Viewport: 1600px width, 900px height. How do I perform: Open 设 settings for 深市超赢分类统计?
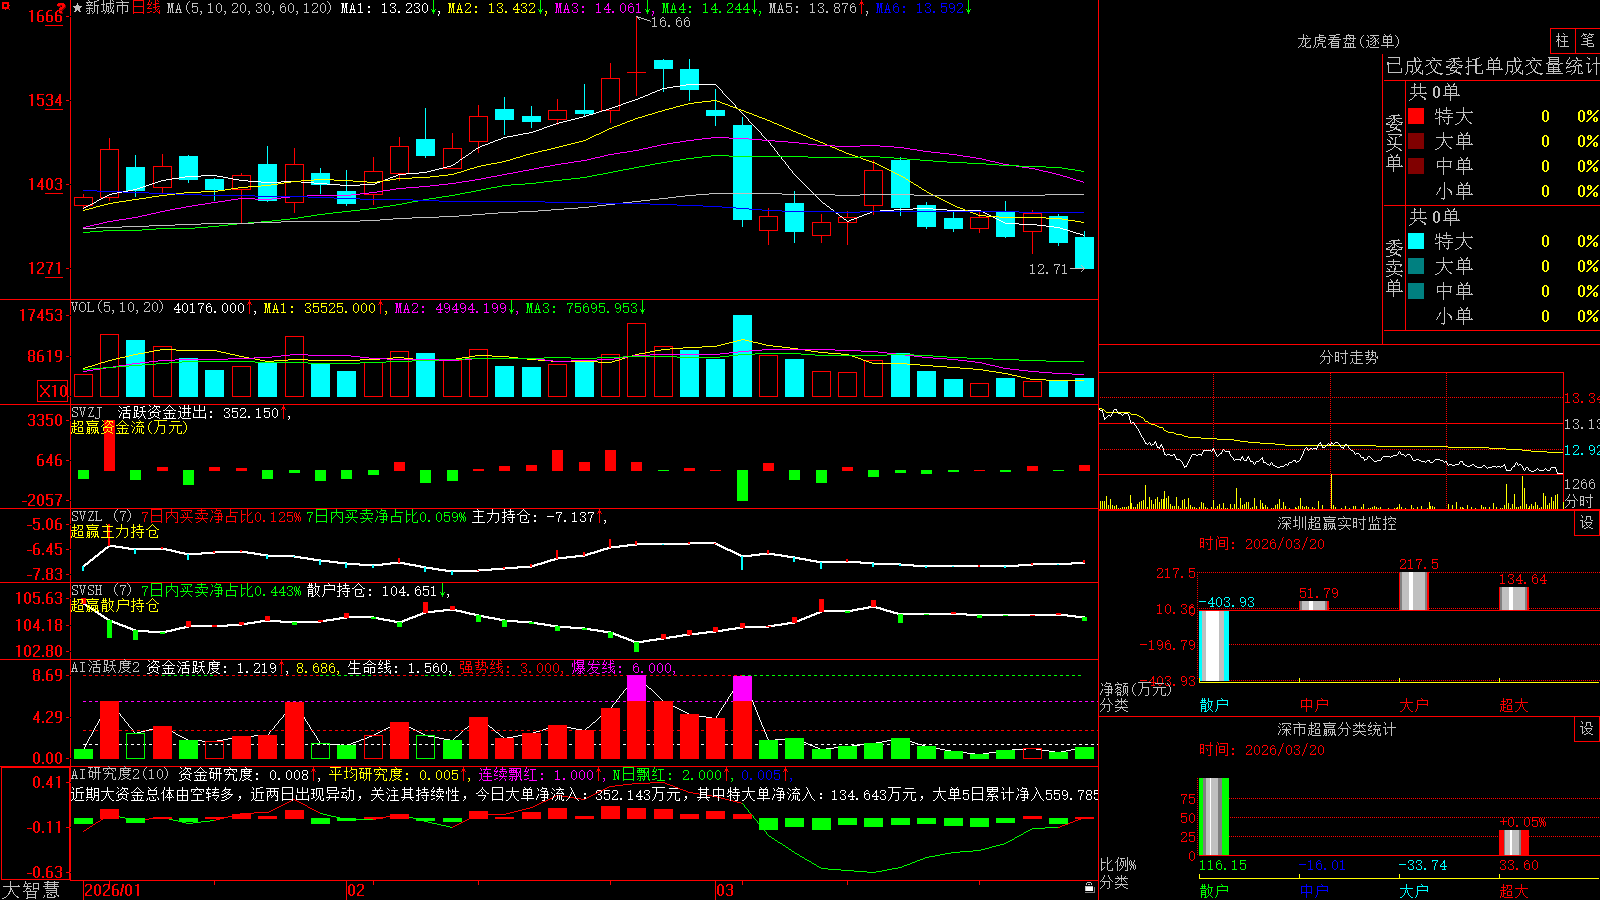(x=1587, y=729)
